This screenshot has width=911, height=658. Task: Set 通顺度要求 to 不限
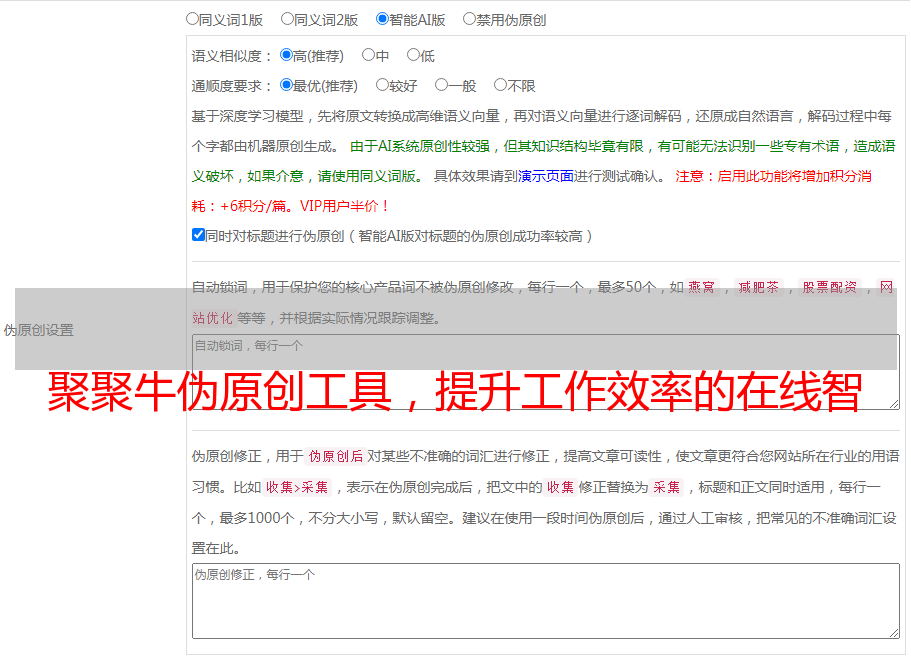tap(500, 85)
